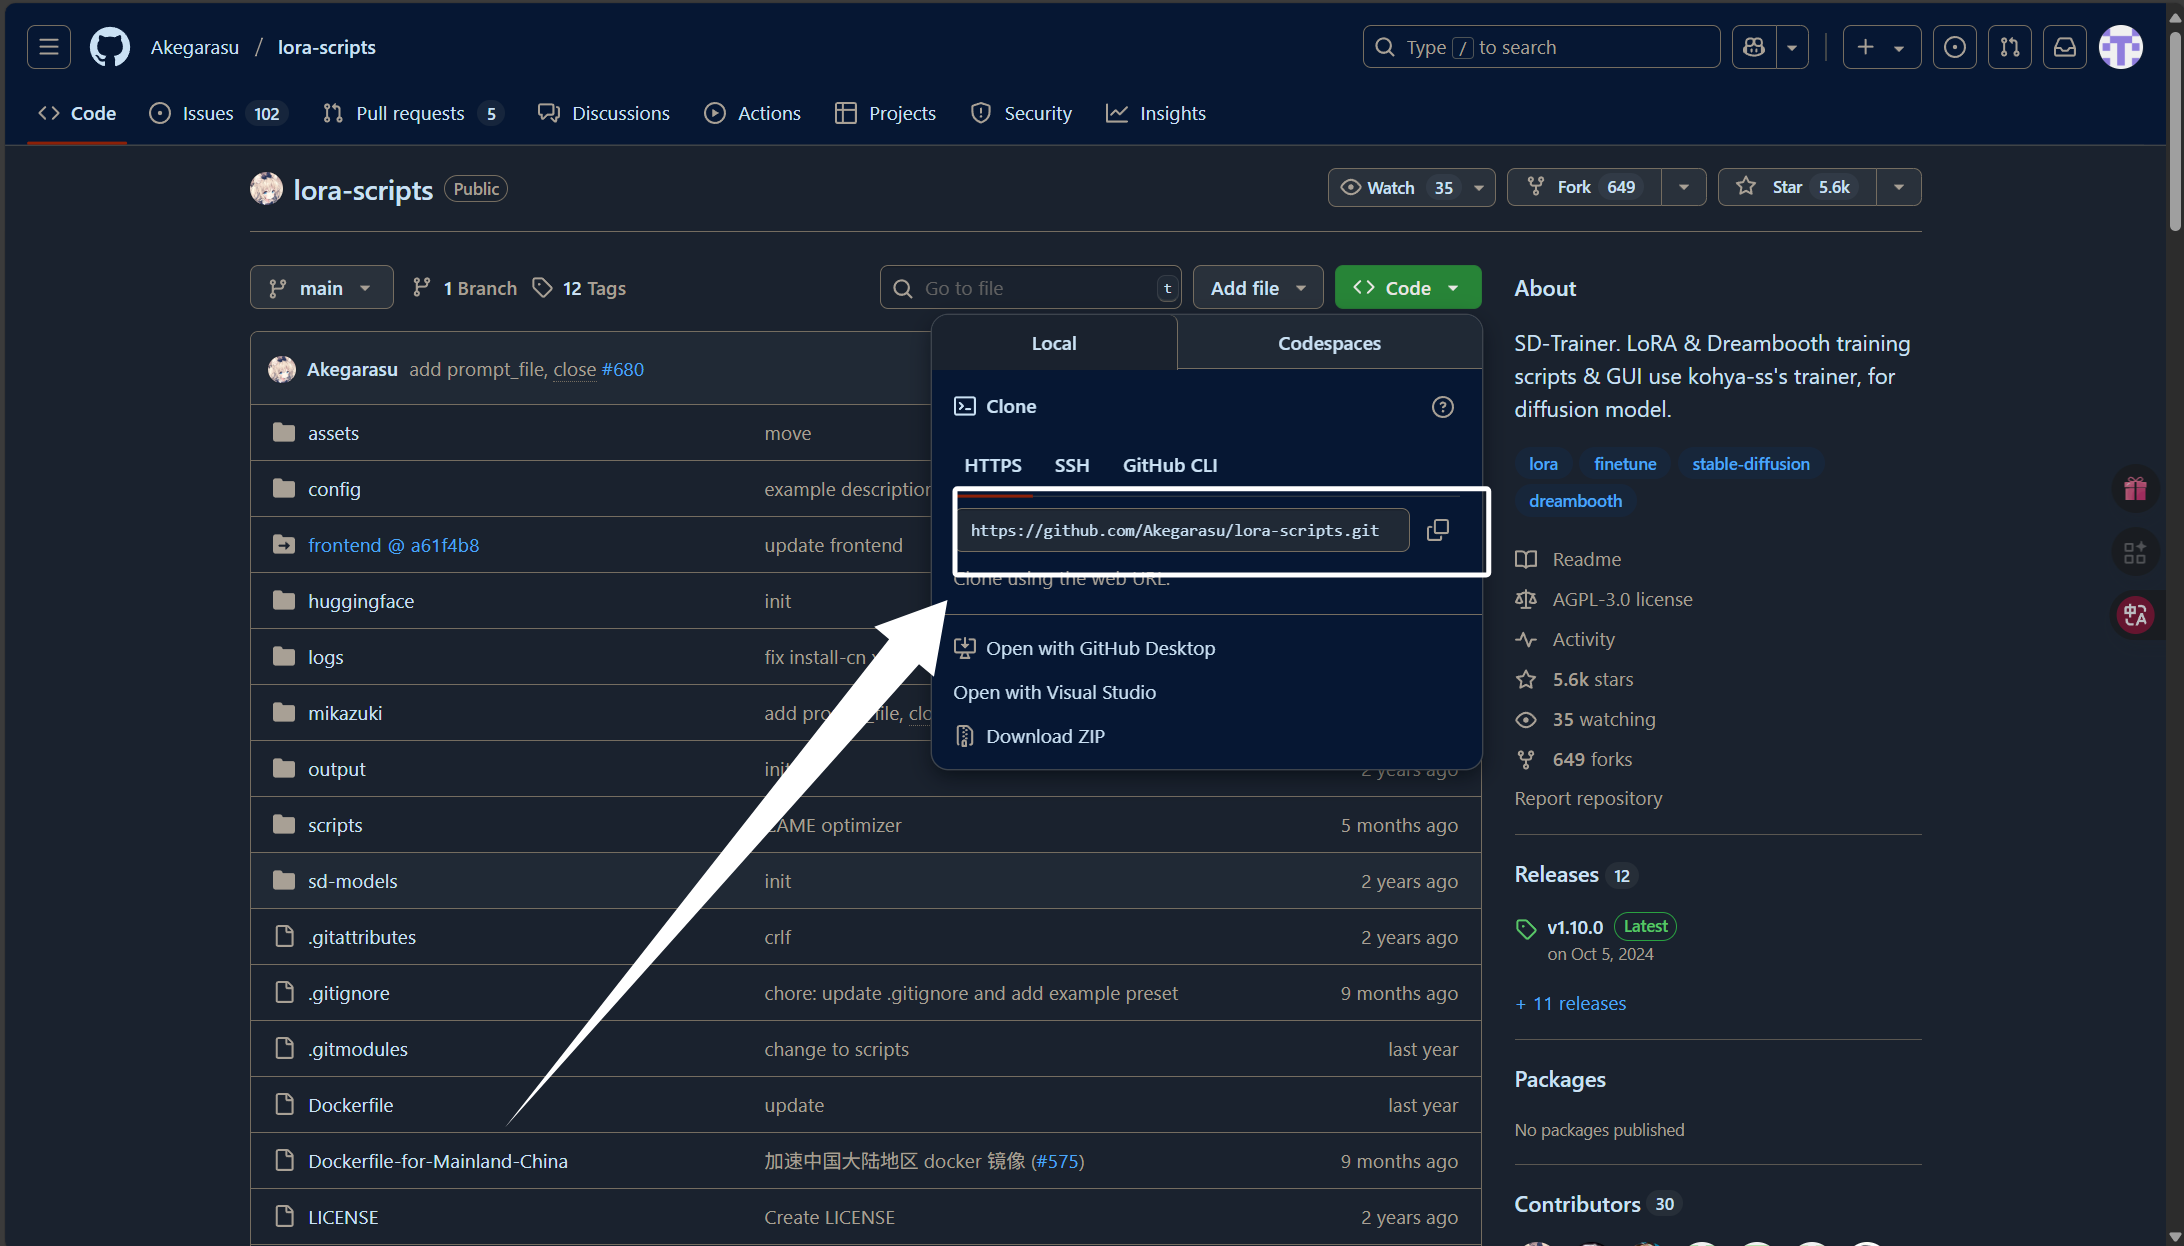Select the Local tab in clone panel
The width and height of the screenshot is (2184, 1246).
pos(1054,343)
